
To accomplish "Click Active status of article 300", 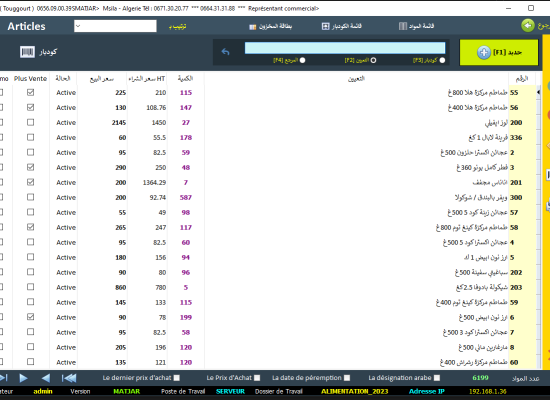I will [x=66, y=198].
